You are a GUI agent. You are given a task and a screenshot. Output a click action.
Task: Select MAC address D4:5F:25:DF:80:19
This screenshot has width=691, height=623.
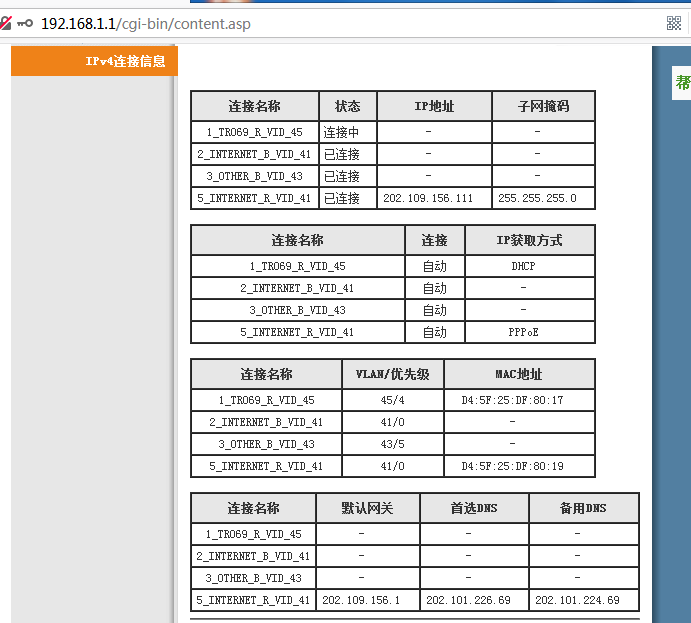tap(513, 466)
